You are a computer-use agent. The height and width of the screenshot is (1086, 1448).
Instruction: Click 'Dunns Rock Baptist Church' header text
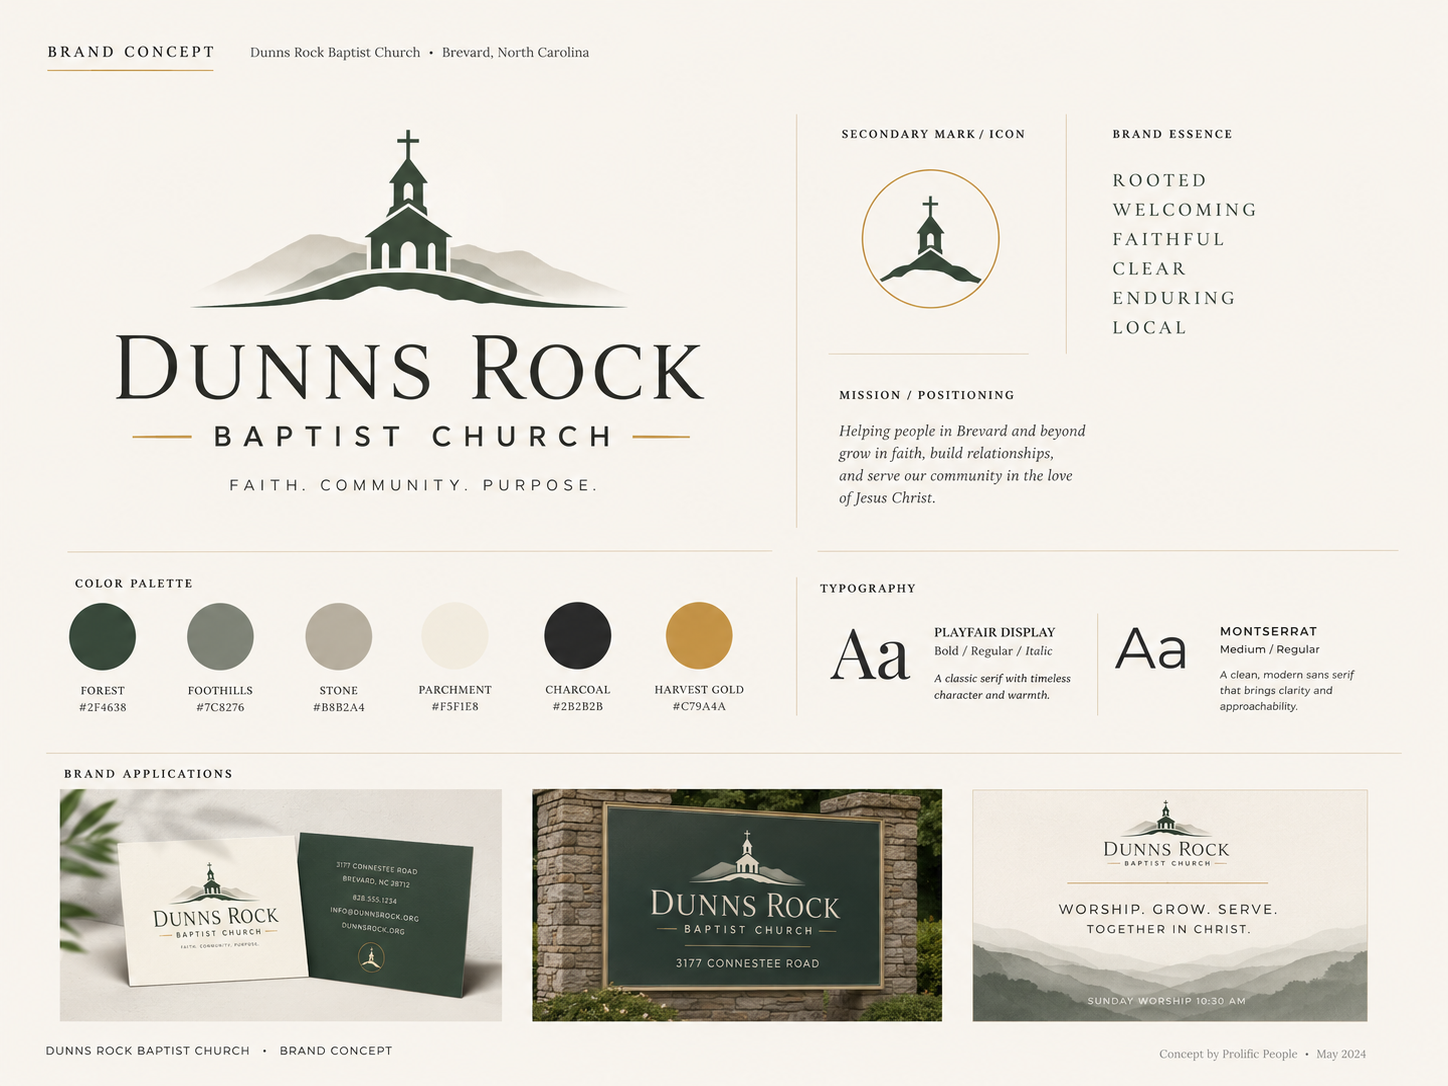tap(335, 52)
